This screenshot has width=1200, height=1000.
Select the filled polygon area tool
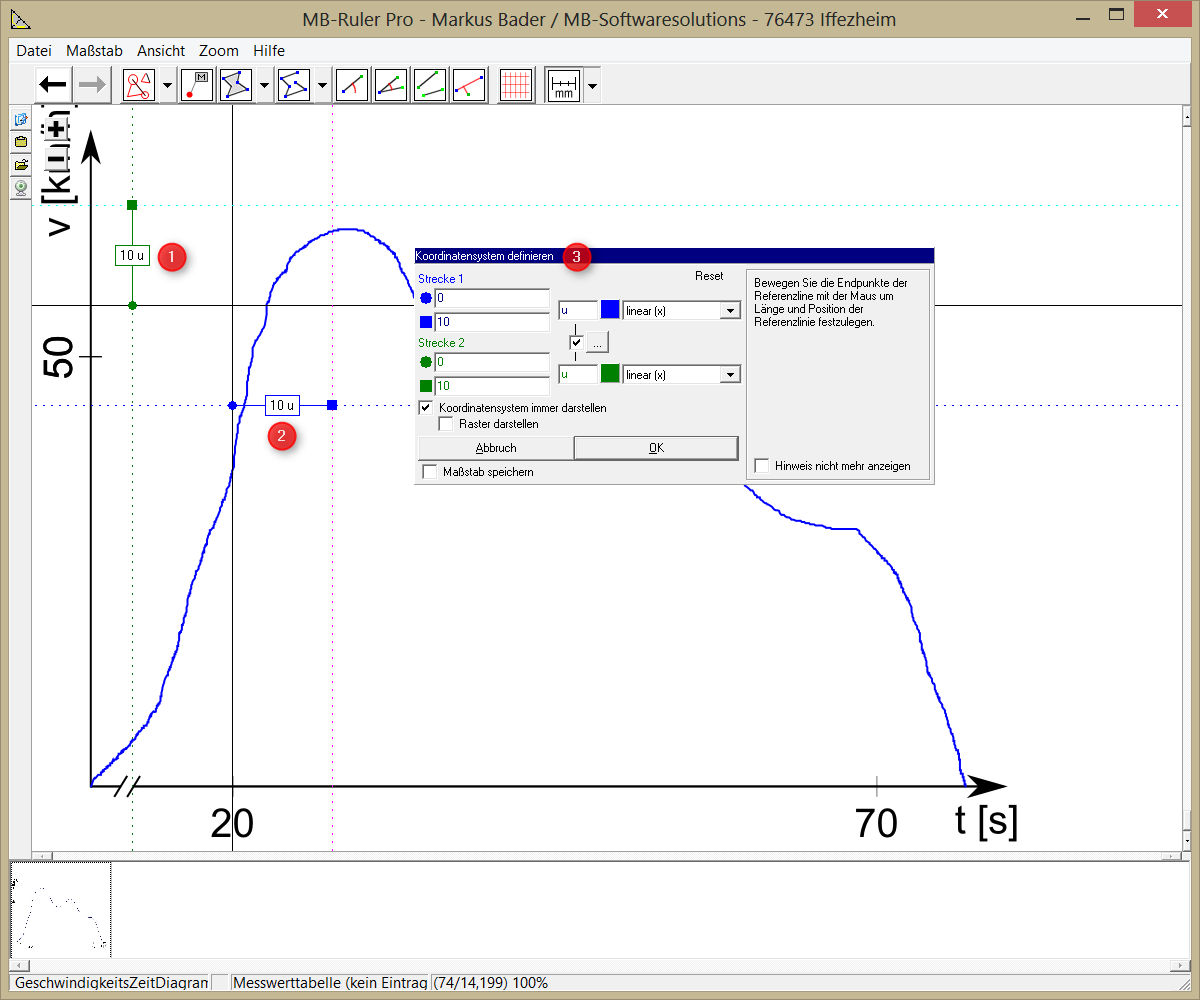[x=236, y=85]
